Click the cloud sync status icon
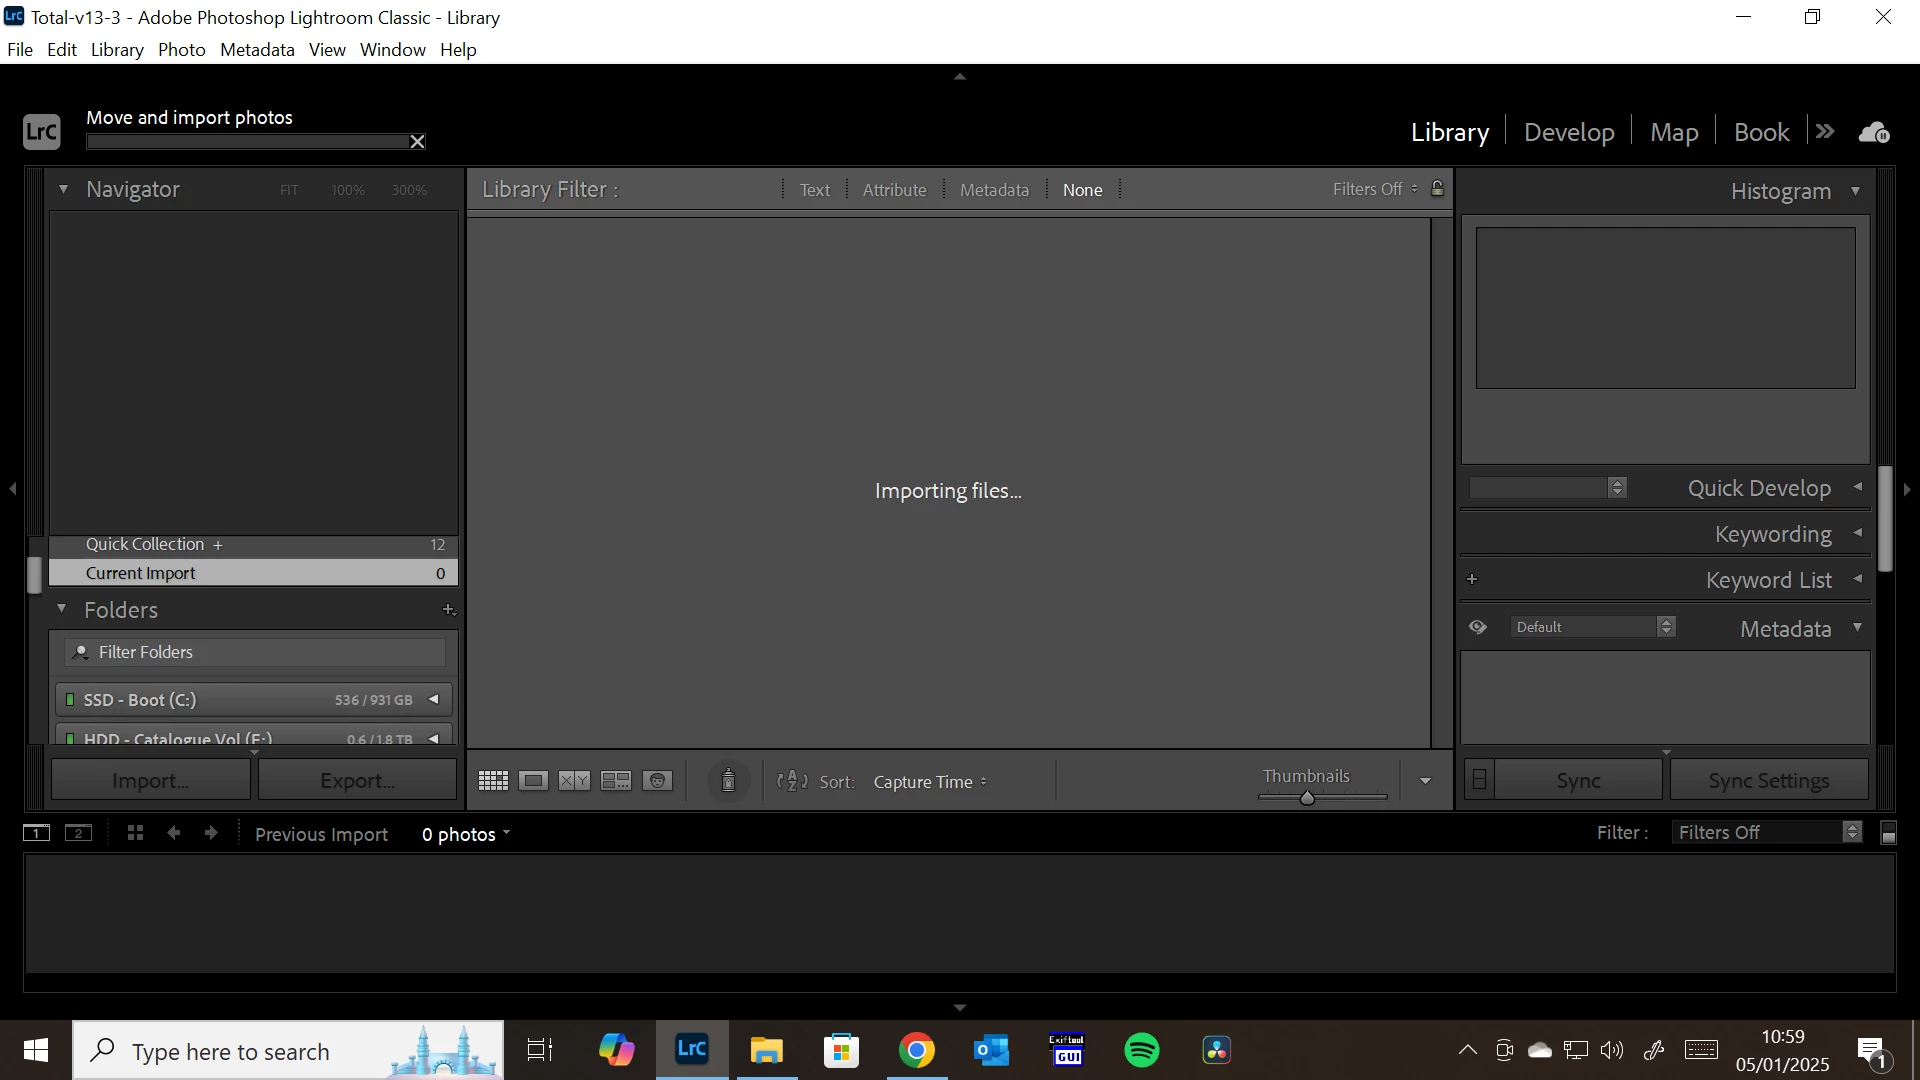1920x1080 pixels. [1874, 132]
